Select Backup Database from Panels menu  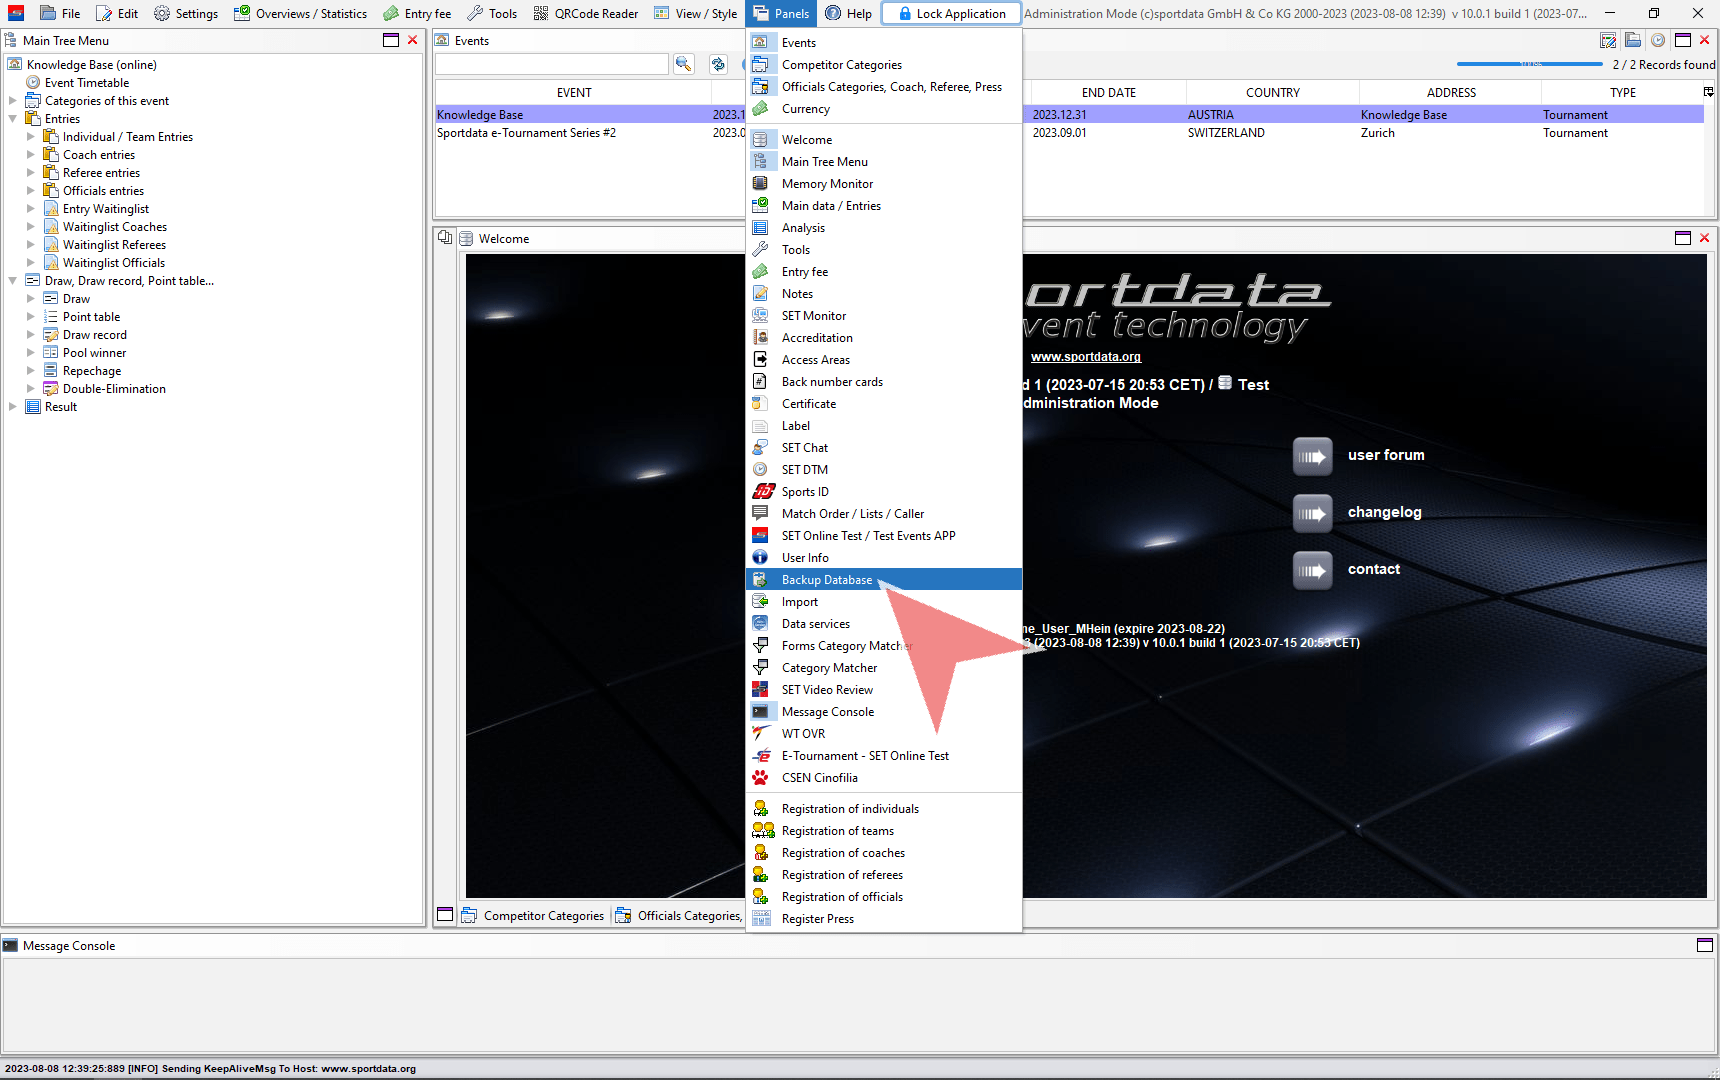point(826,580)
